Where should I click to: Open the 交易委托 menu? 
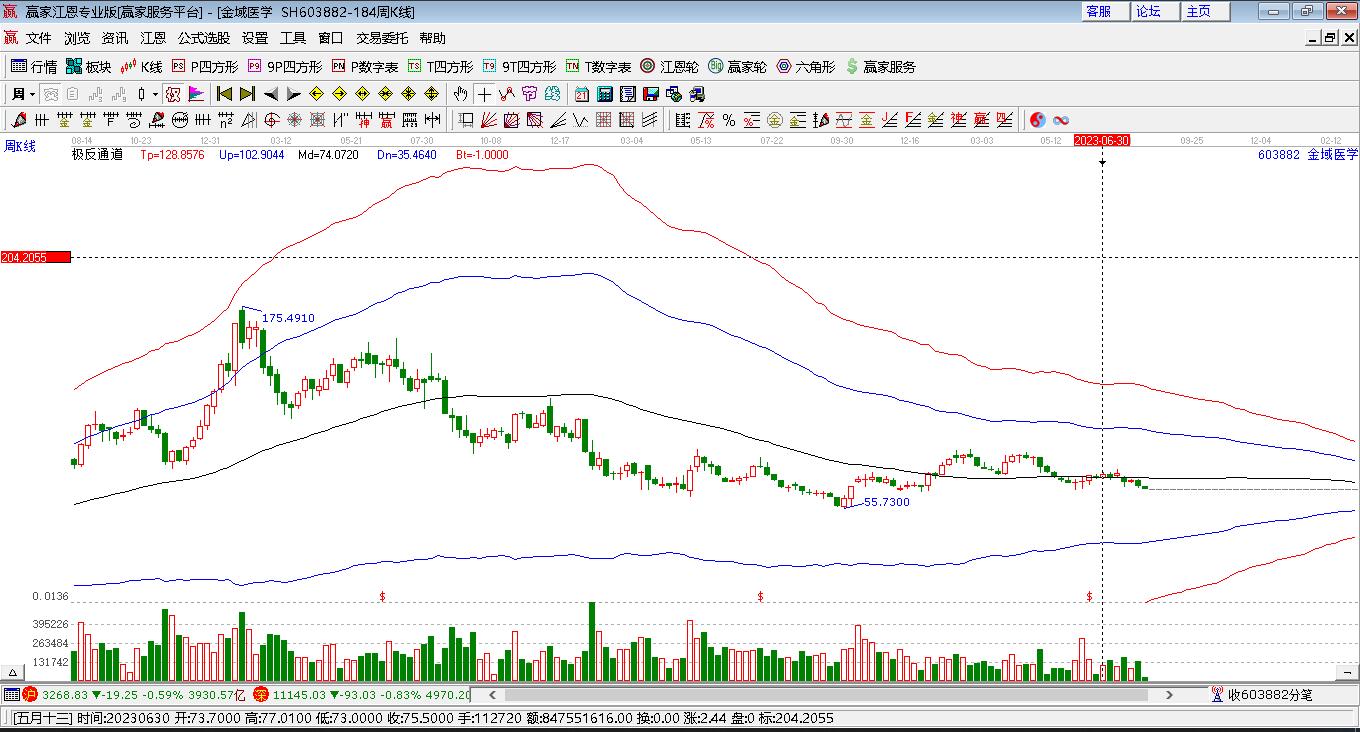(x=382, y=38)
